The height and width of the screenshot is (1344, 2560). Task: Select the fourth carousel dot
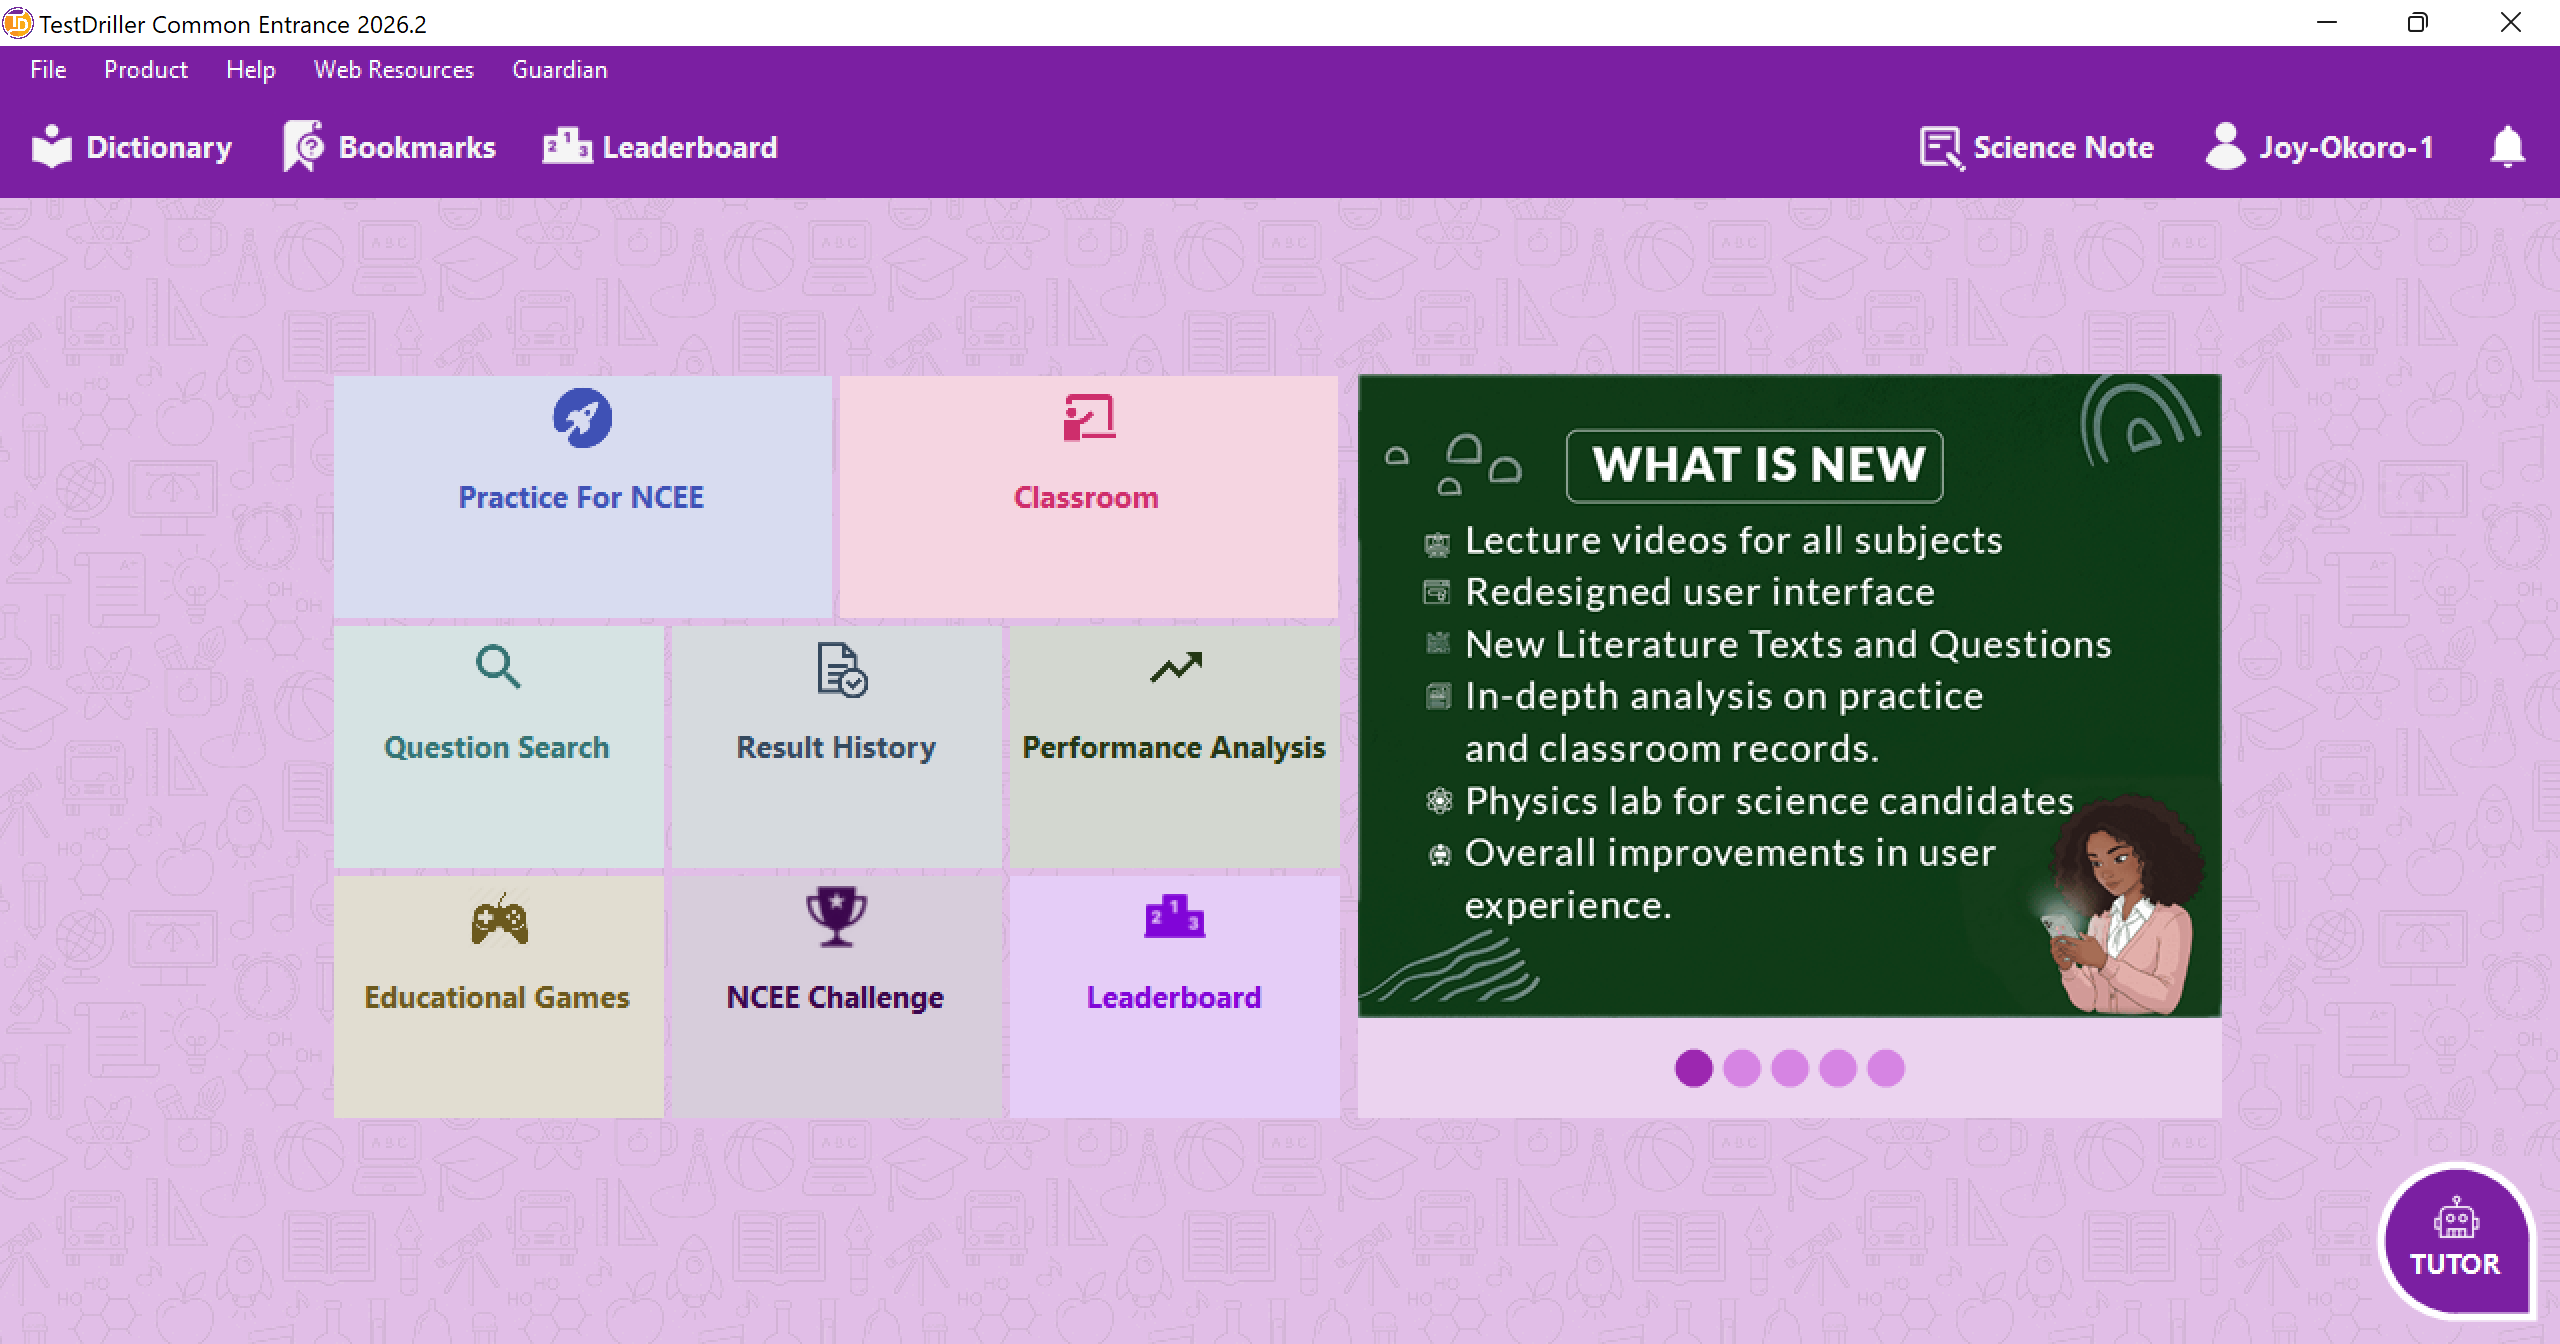[x=1838, y=1068]
